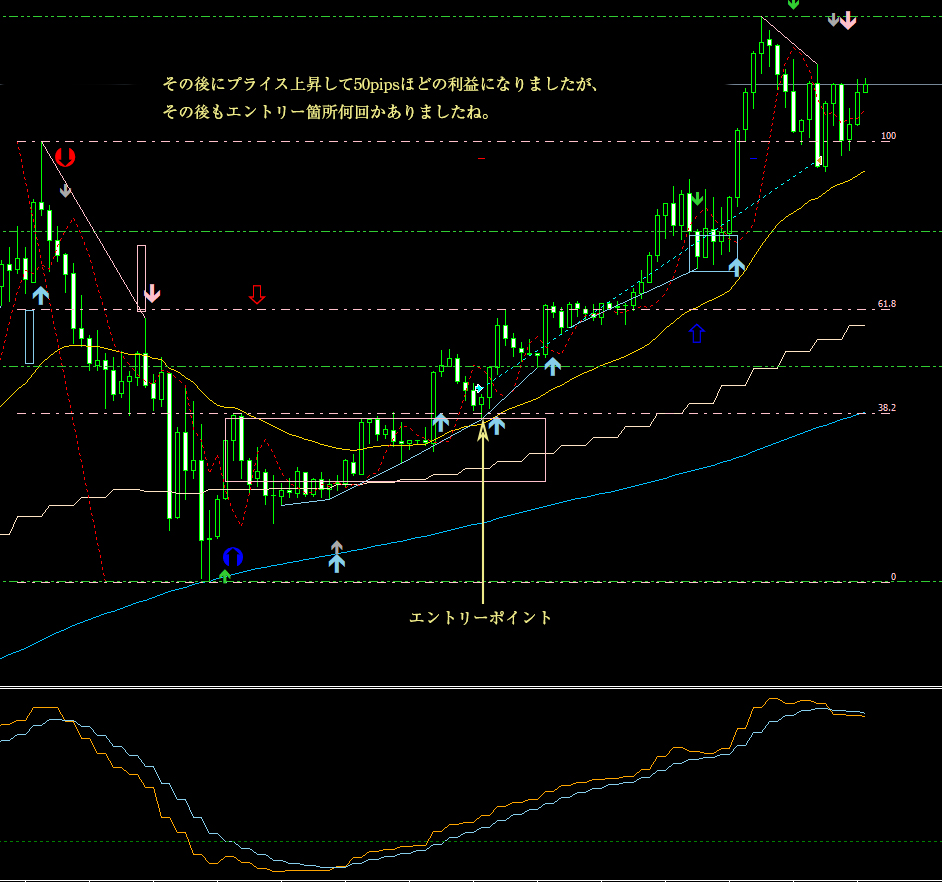Select the Fibonacci 100 level label
The image size is (942, 882).
[x=888, y=136]
